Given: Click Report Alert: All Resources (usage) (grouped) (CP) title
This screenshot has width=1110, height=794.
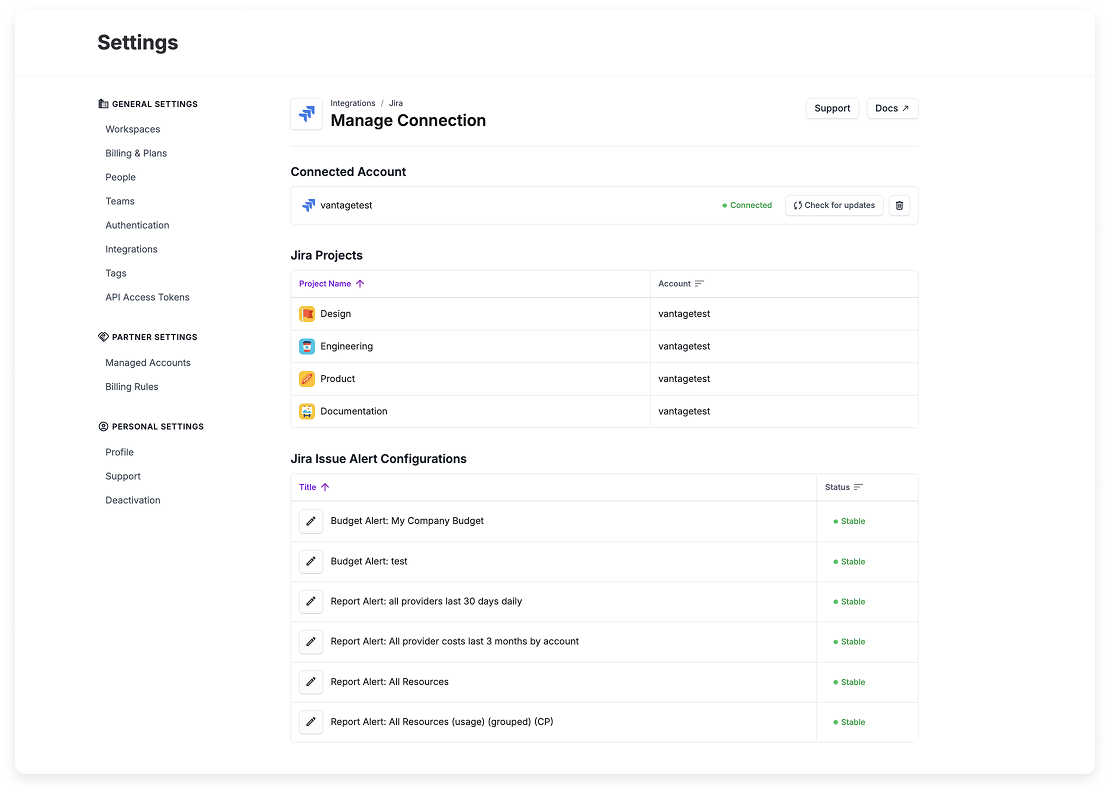Looking at the screenshot, I should [442, 722].
